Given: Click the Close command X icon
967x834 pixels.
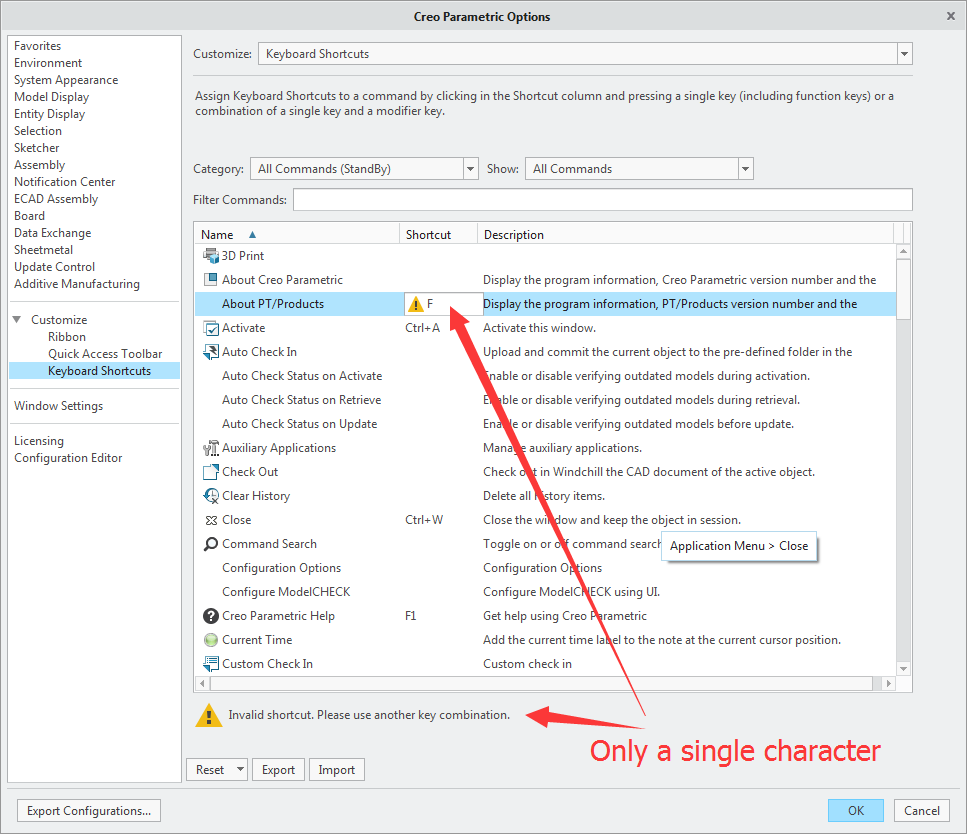Looking at the screenshot, I should click(x=211, y=520).
